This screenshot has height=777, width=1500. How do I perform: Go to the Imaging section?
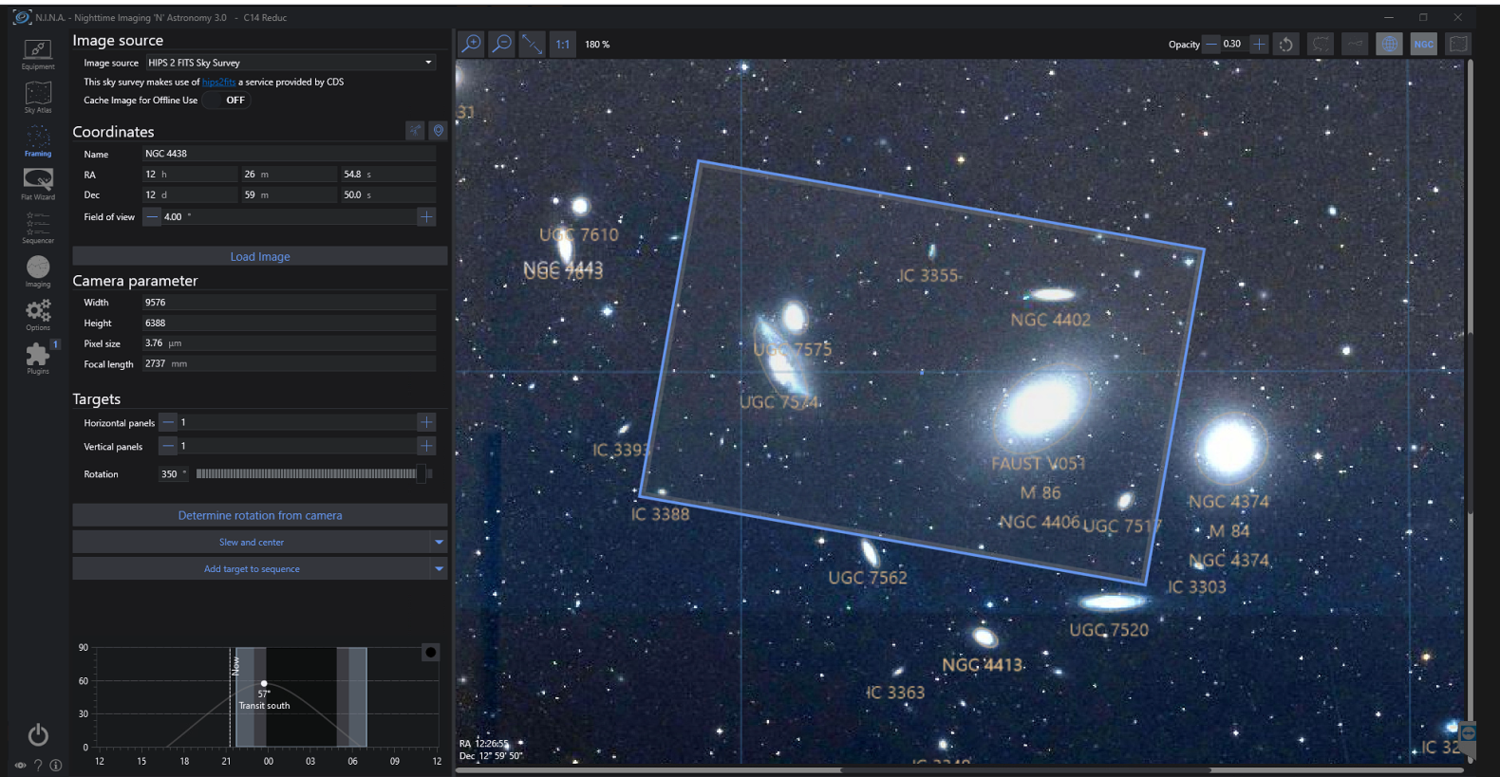(38, 271)
